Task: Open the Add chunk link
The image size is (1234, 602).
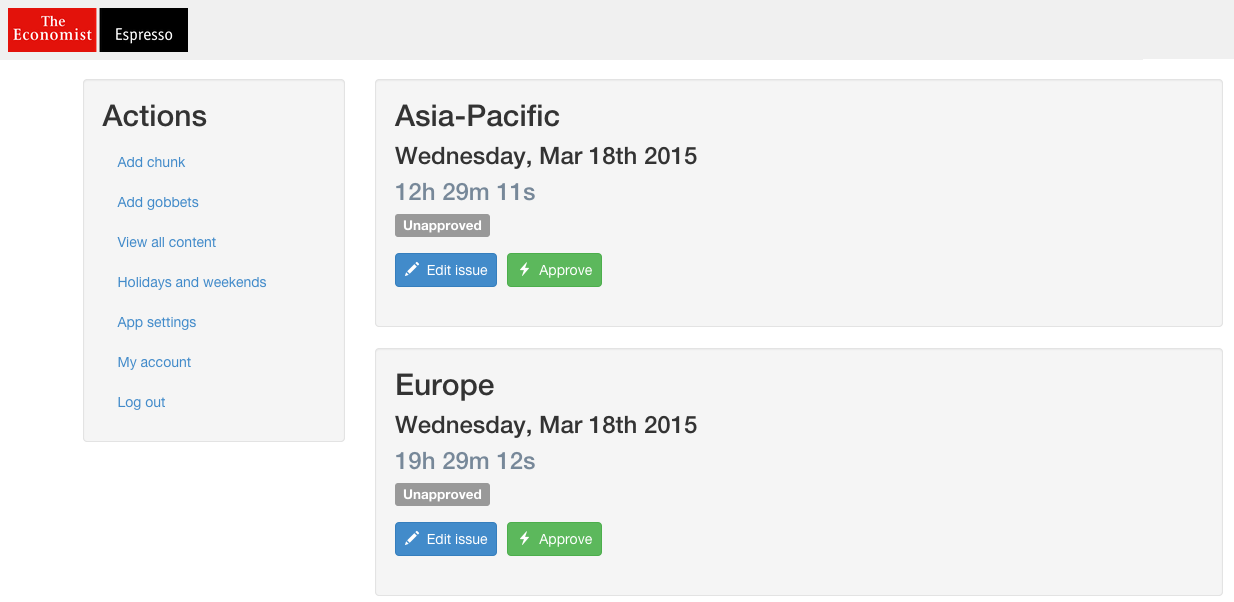Action: [x=151, y=162]
